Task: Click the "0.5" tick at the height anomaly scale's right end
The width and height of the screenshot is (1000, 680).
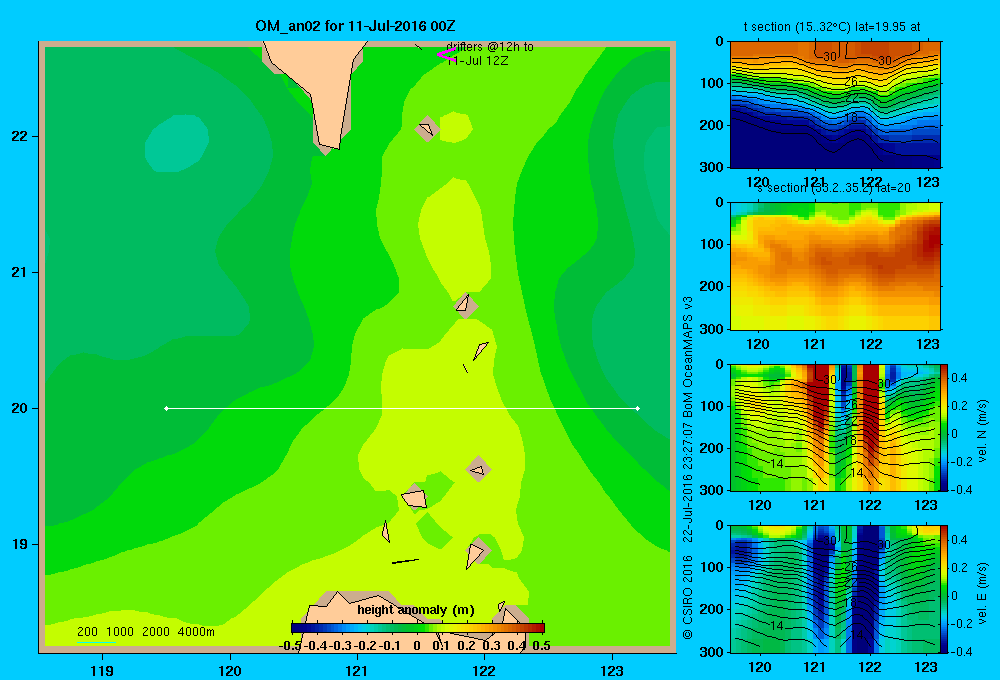Action: [541, 646]
